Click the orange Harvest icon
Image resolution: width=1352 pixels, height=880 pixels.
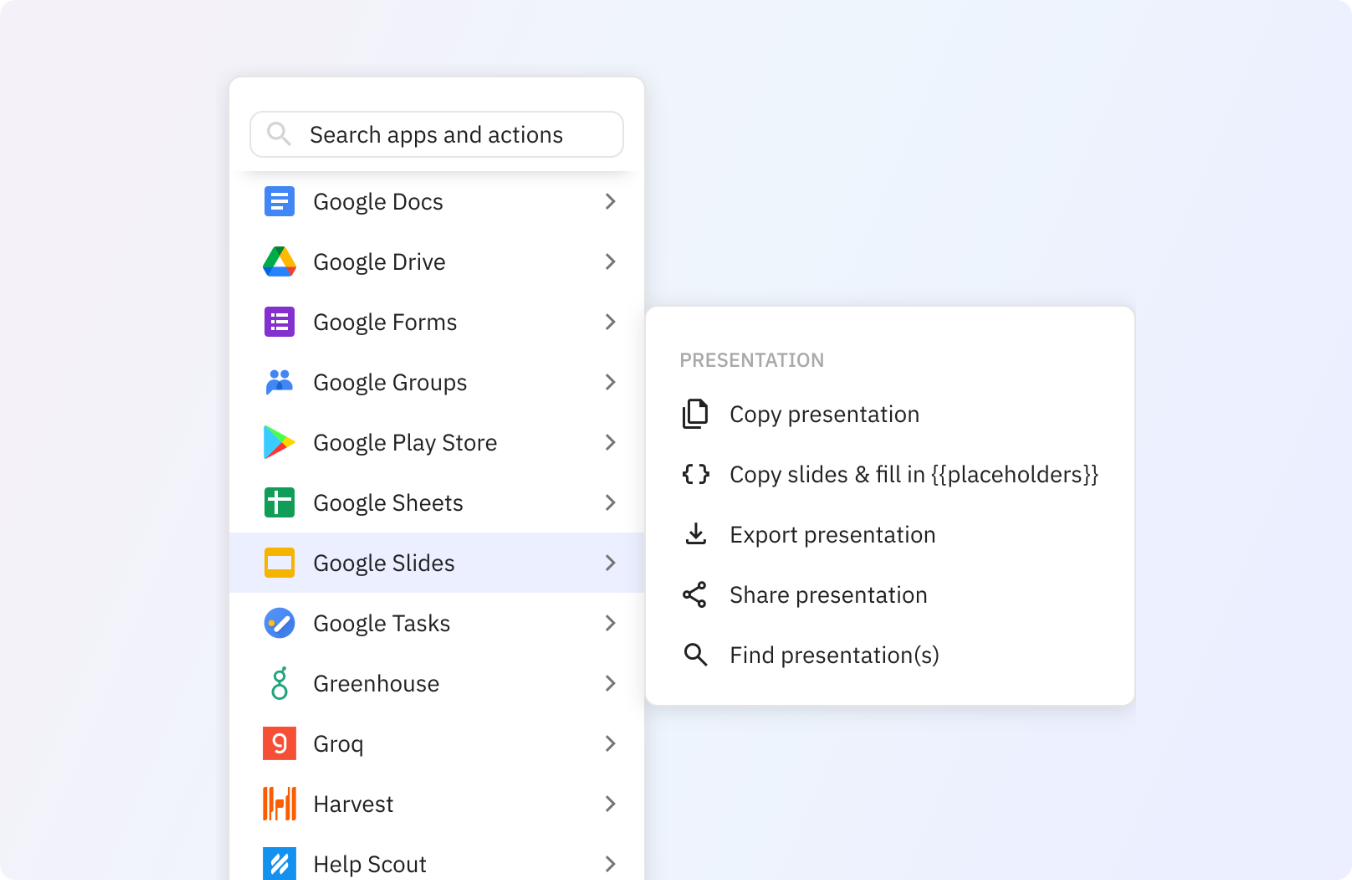[x=279, y=804]
